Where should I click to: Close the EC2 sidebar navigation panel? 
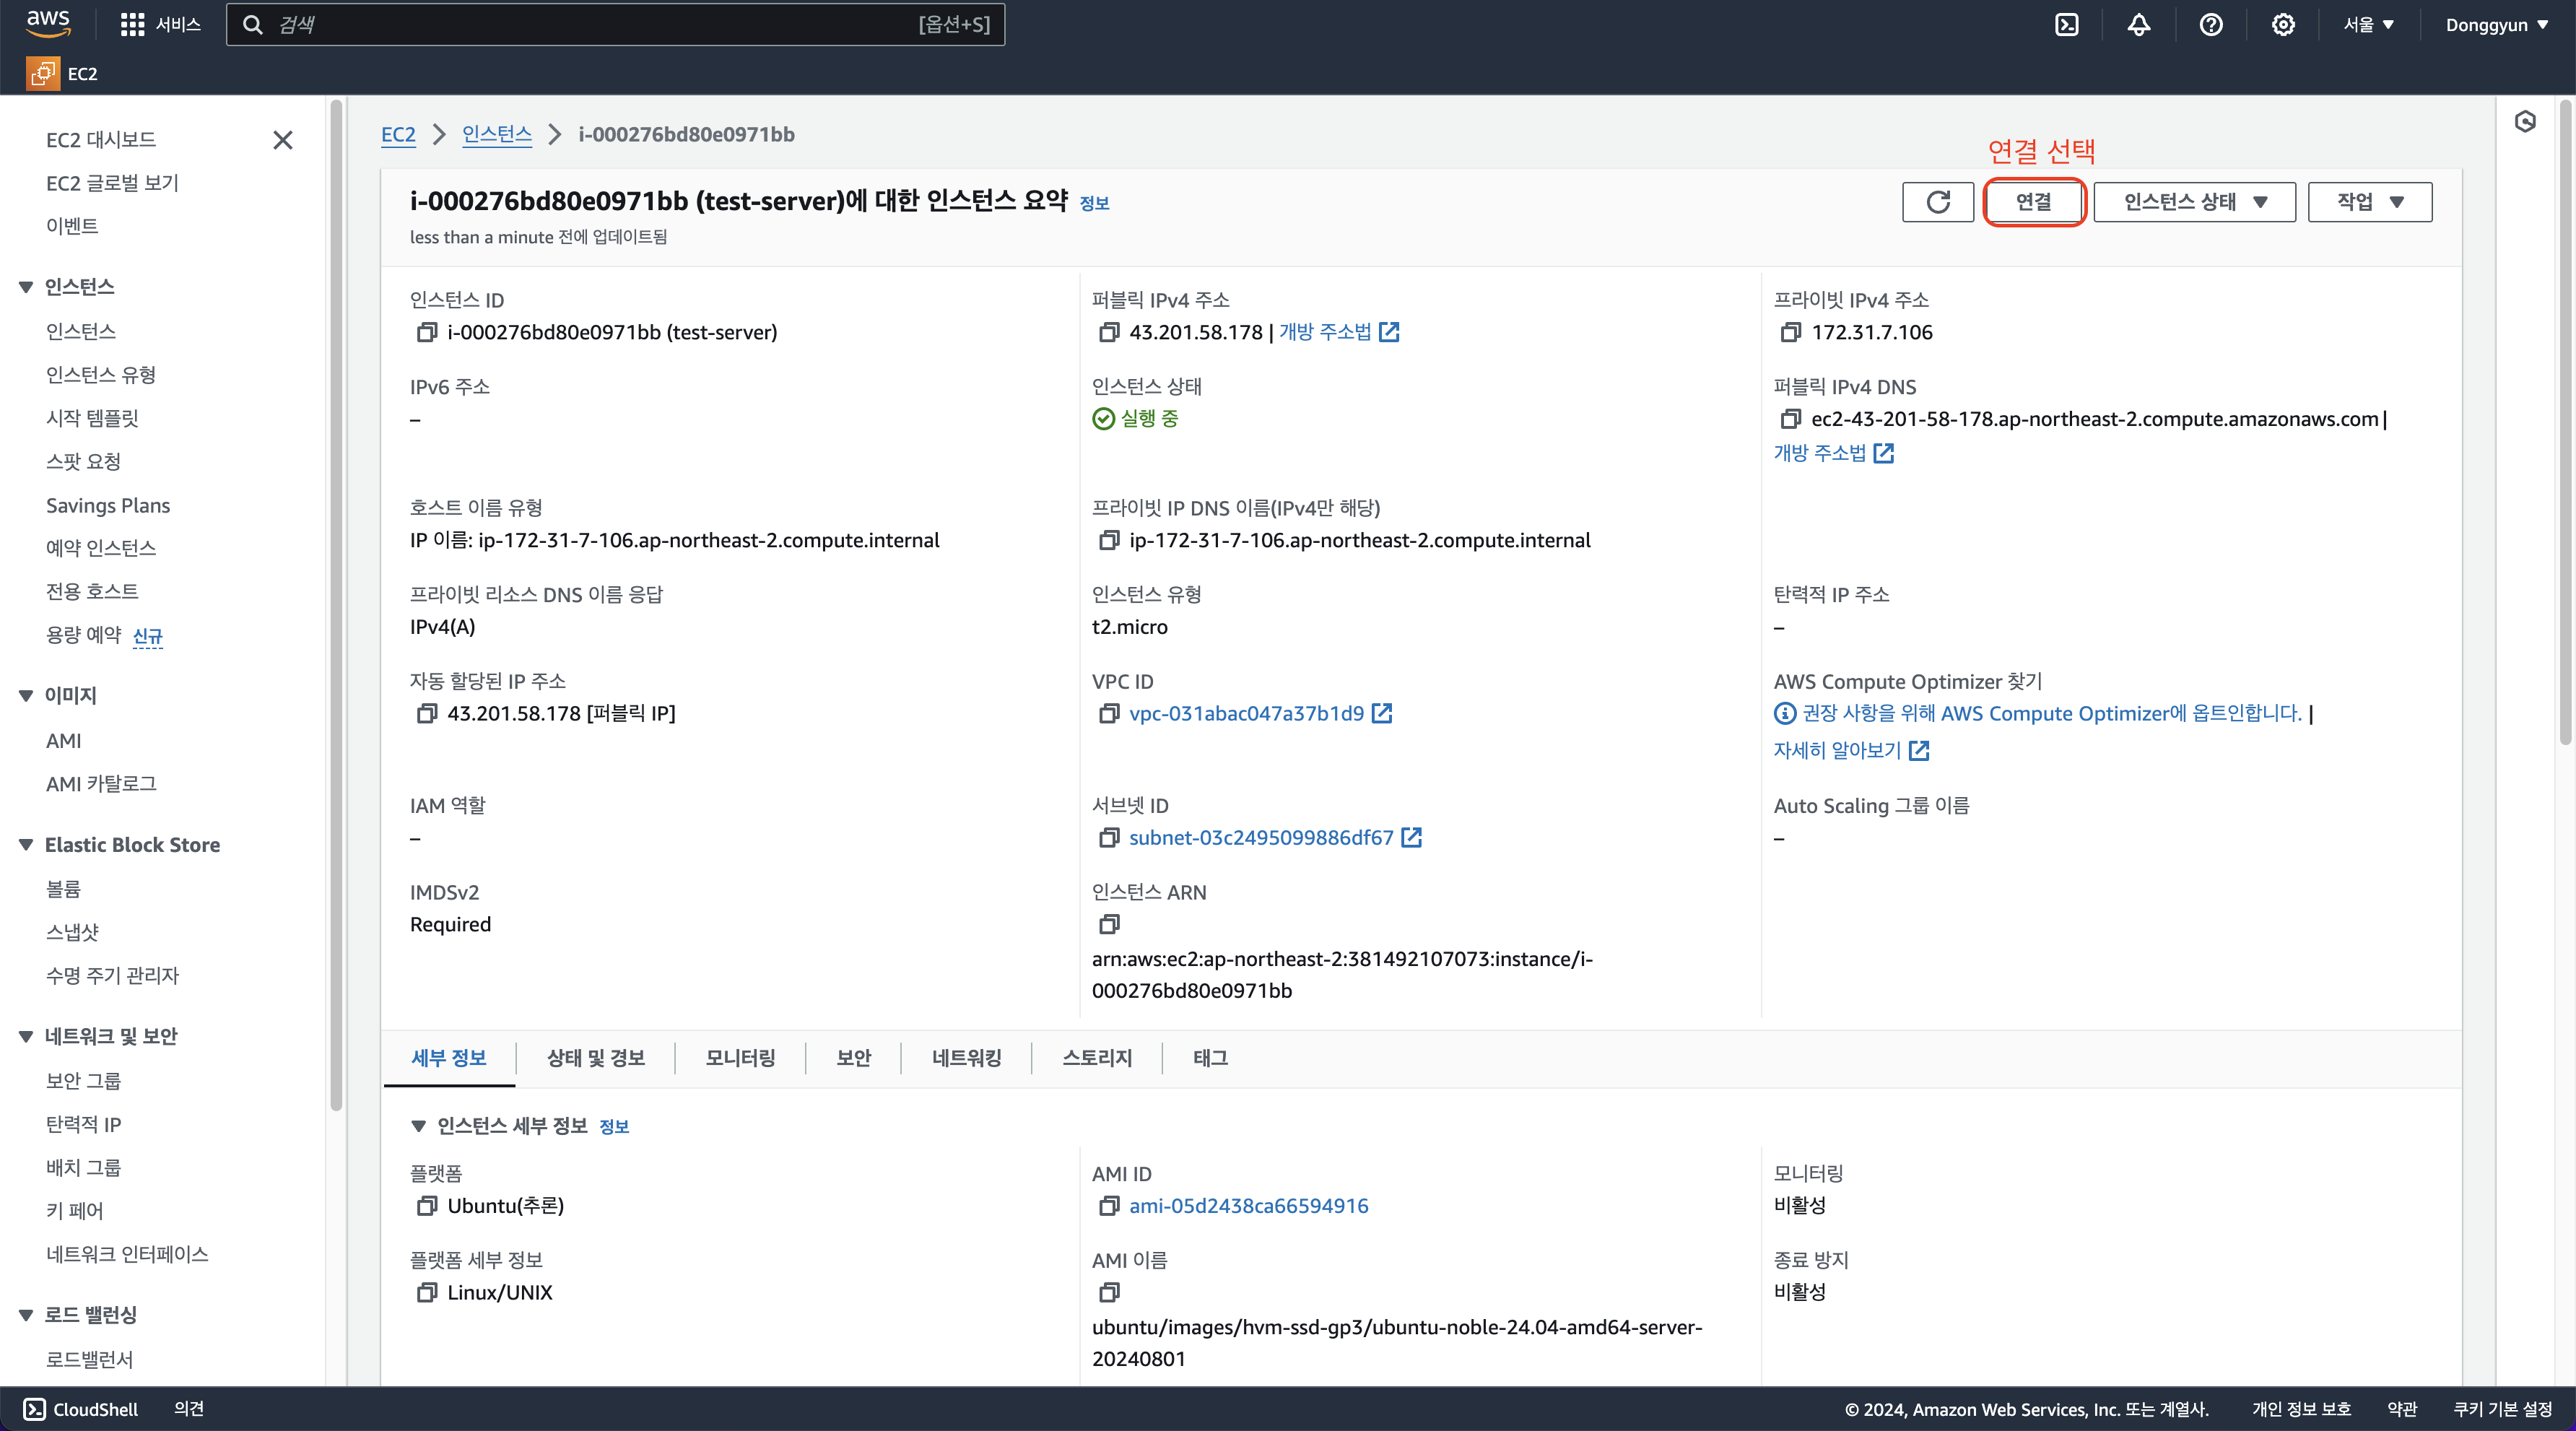283,140
